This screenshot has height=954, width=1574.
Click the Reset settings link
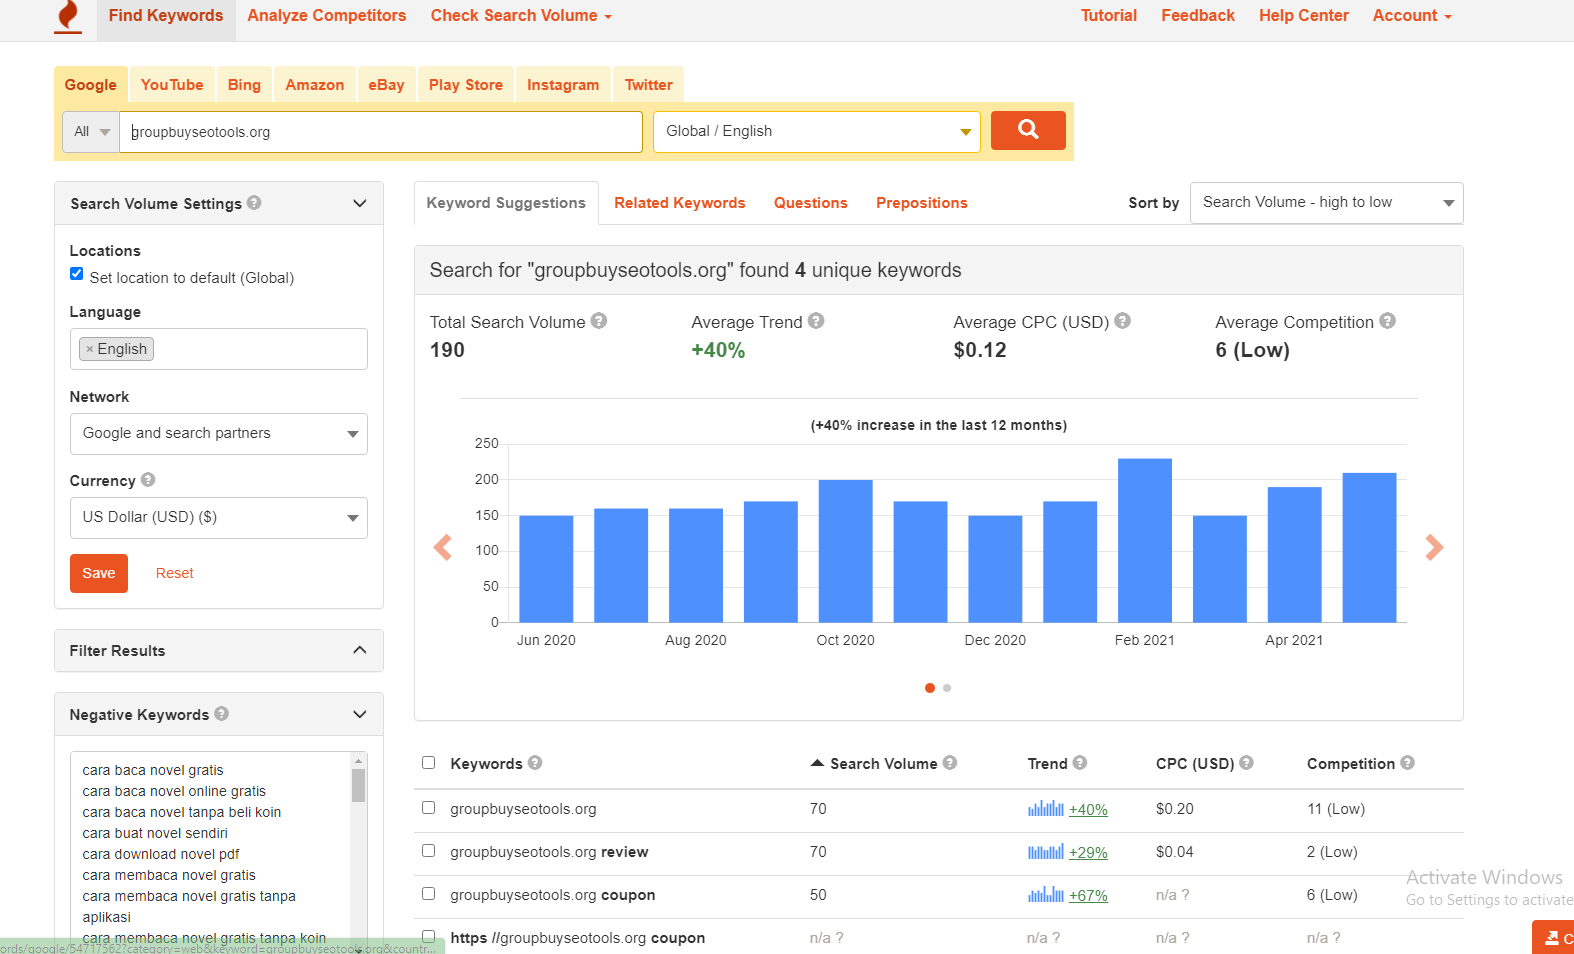174,573
